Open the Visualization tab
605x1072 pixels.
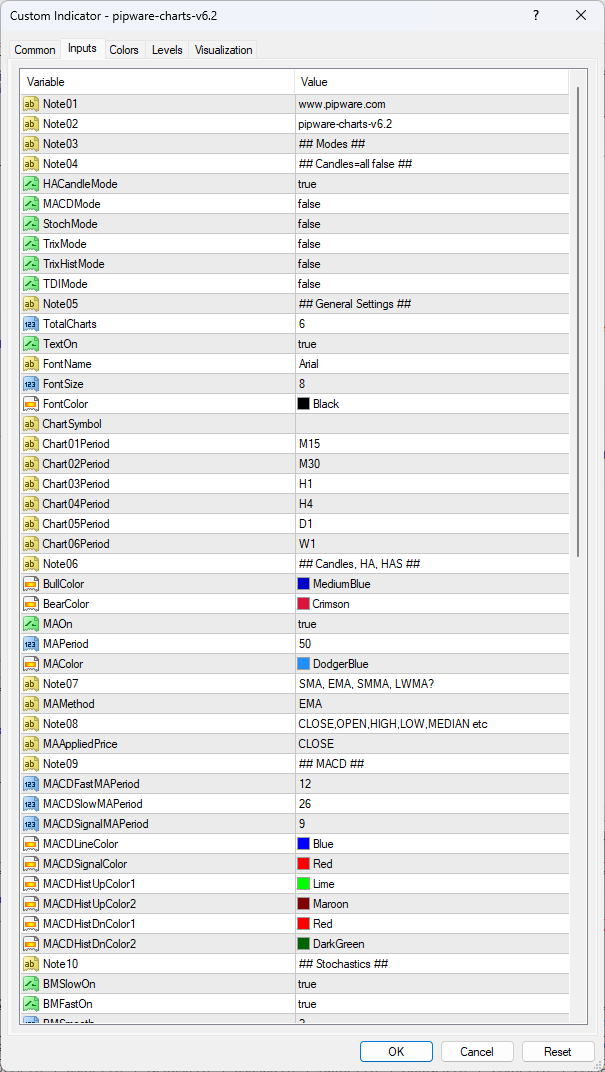point(224,50)
